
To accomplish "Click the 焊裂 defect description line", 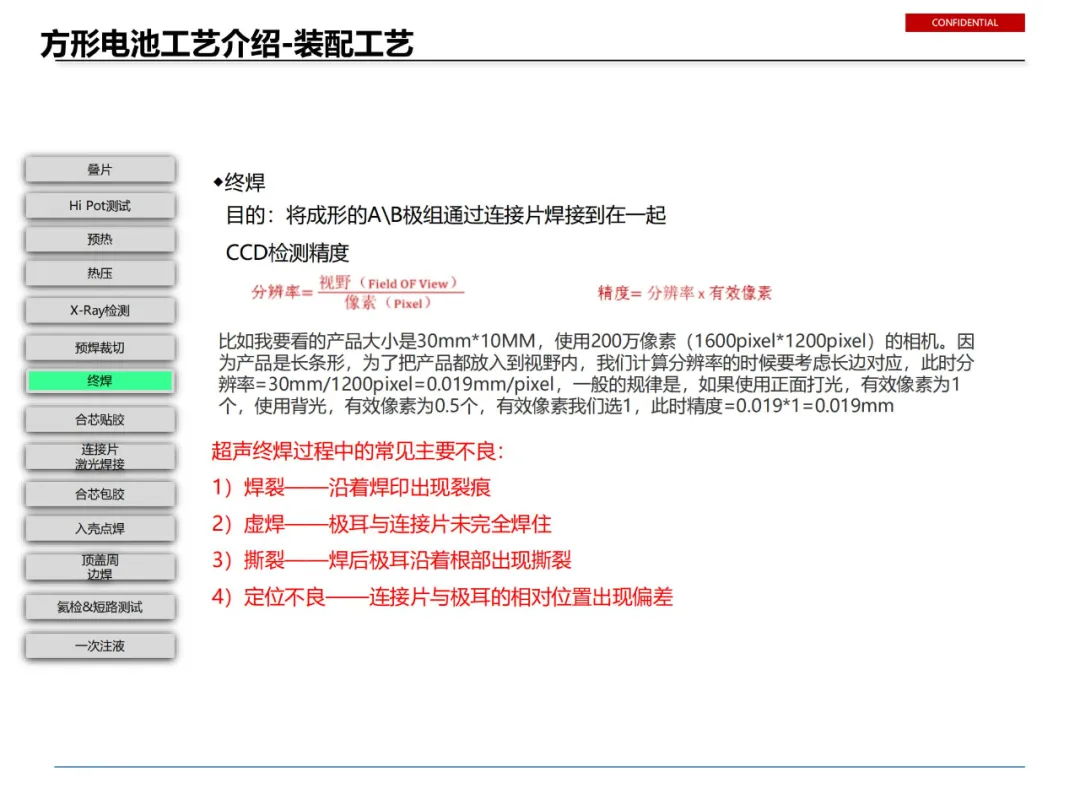I will [351, 488].
